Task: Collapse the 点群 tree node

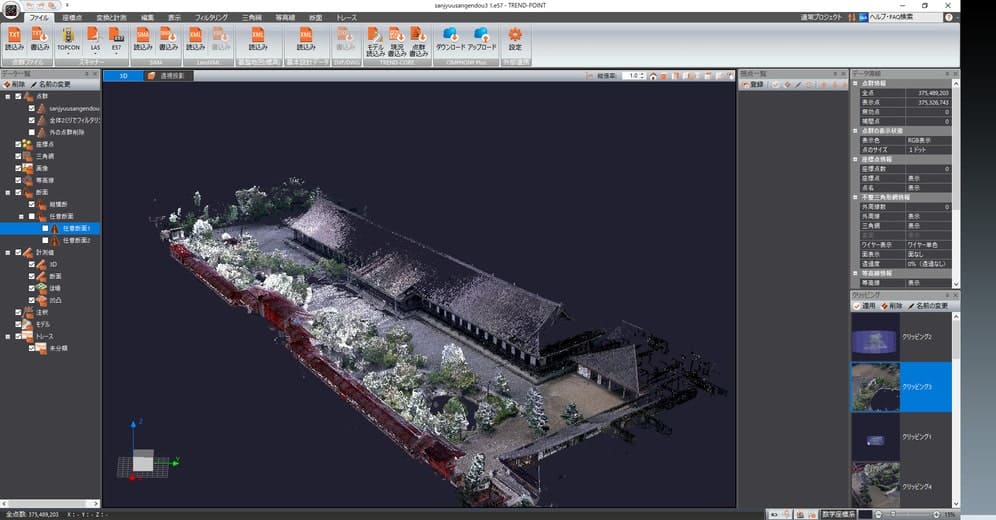Action: [8, 96]
